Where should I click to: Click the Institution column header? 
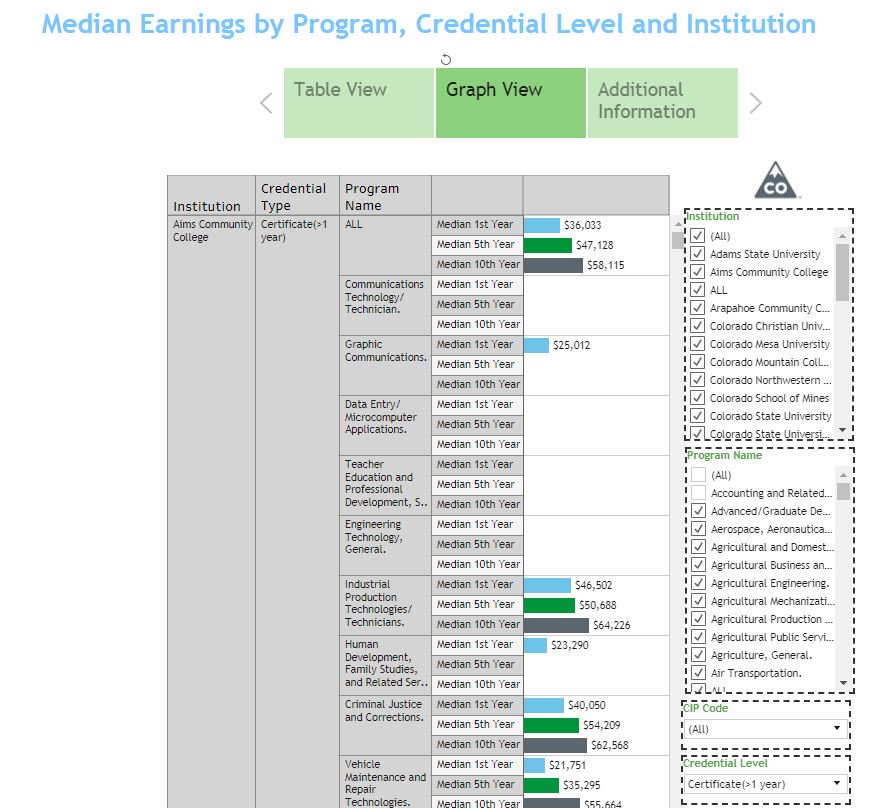pyautogui.click(x=212, y=195)
